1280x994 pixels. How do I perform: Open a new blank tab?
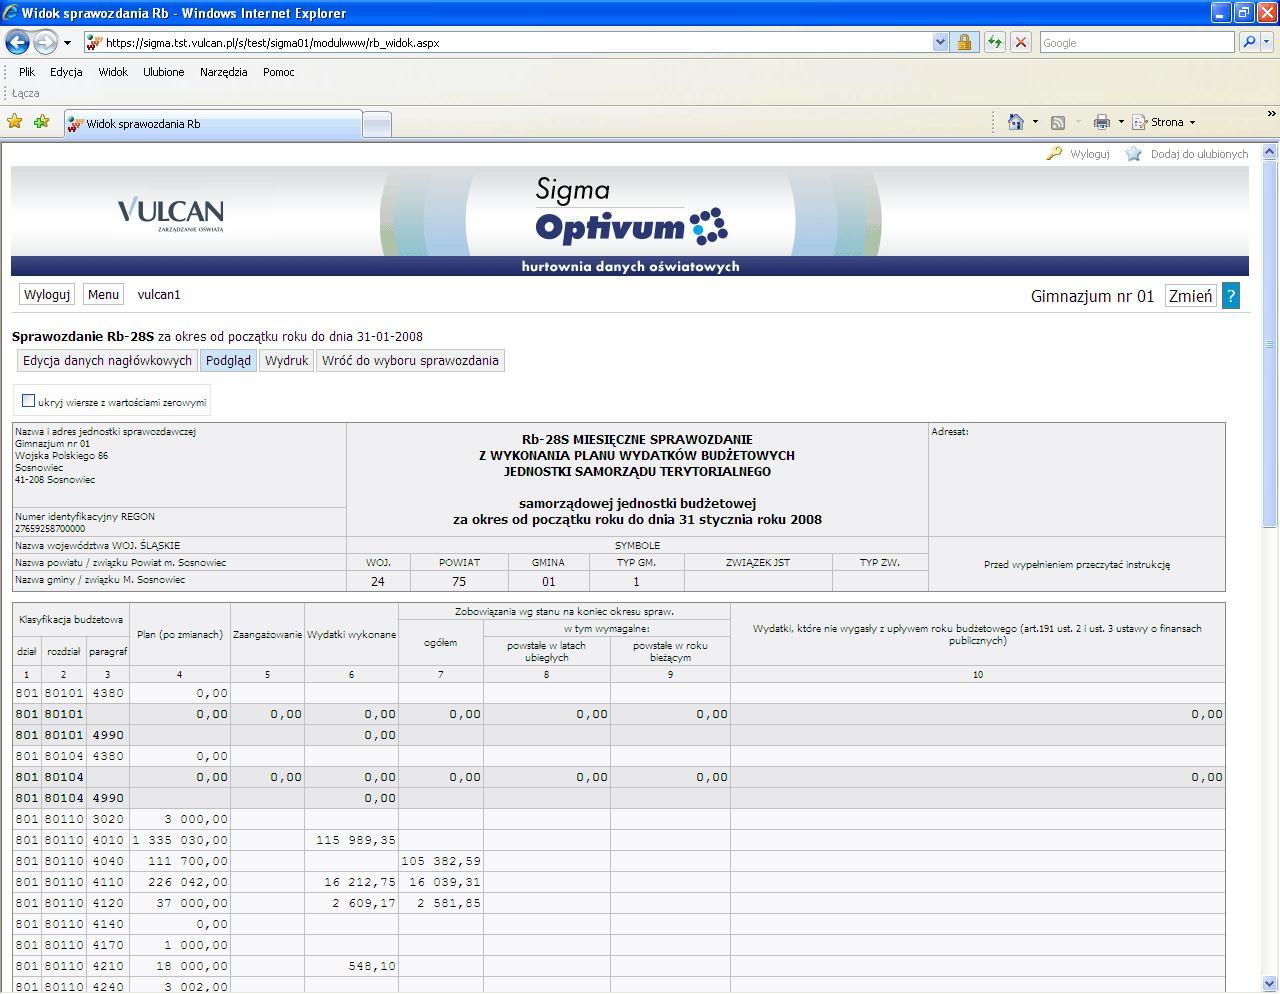click(x=376, y=124)
